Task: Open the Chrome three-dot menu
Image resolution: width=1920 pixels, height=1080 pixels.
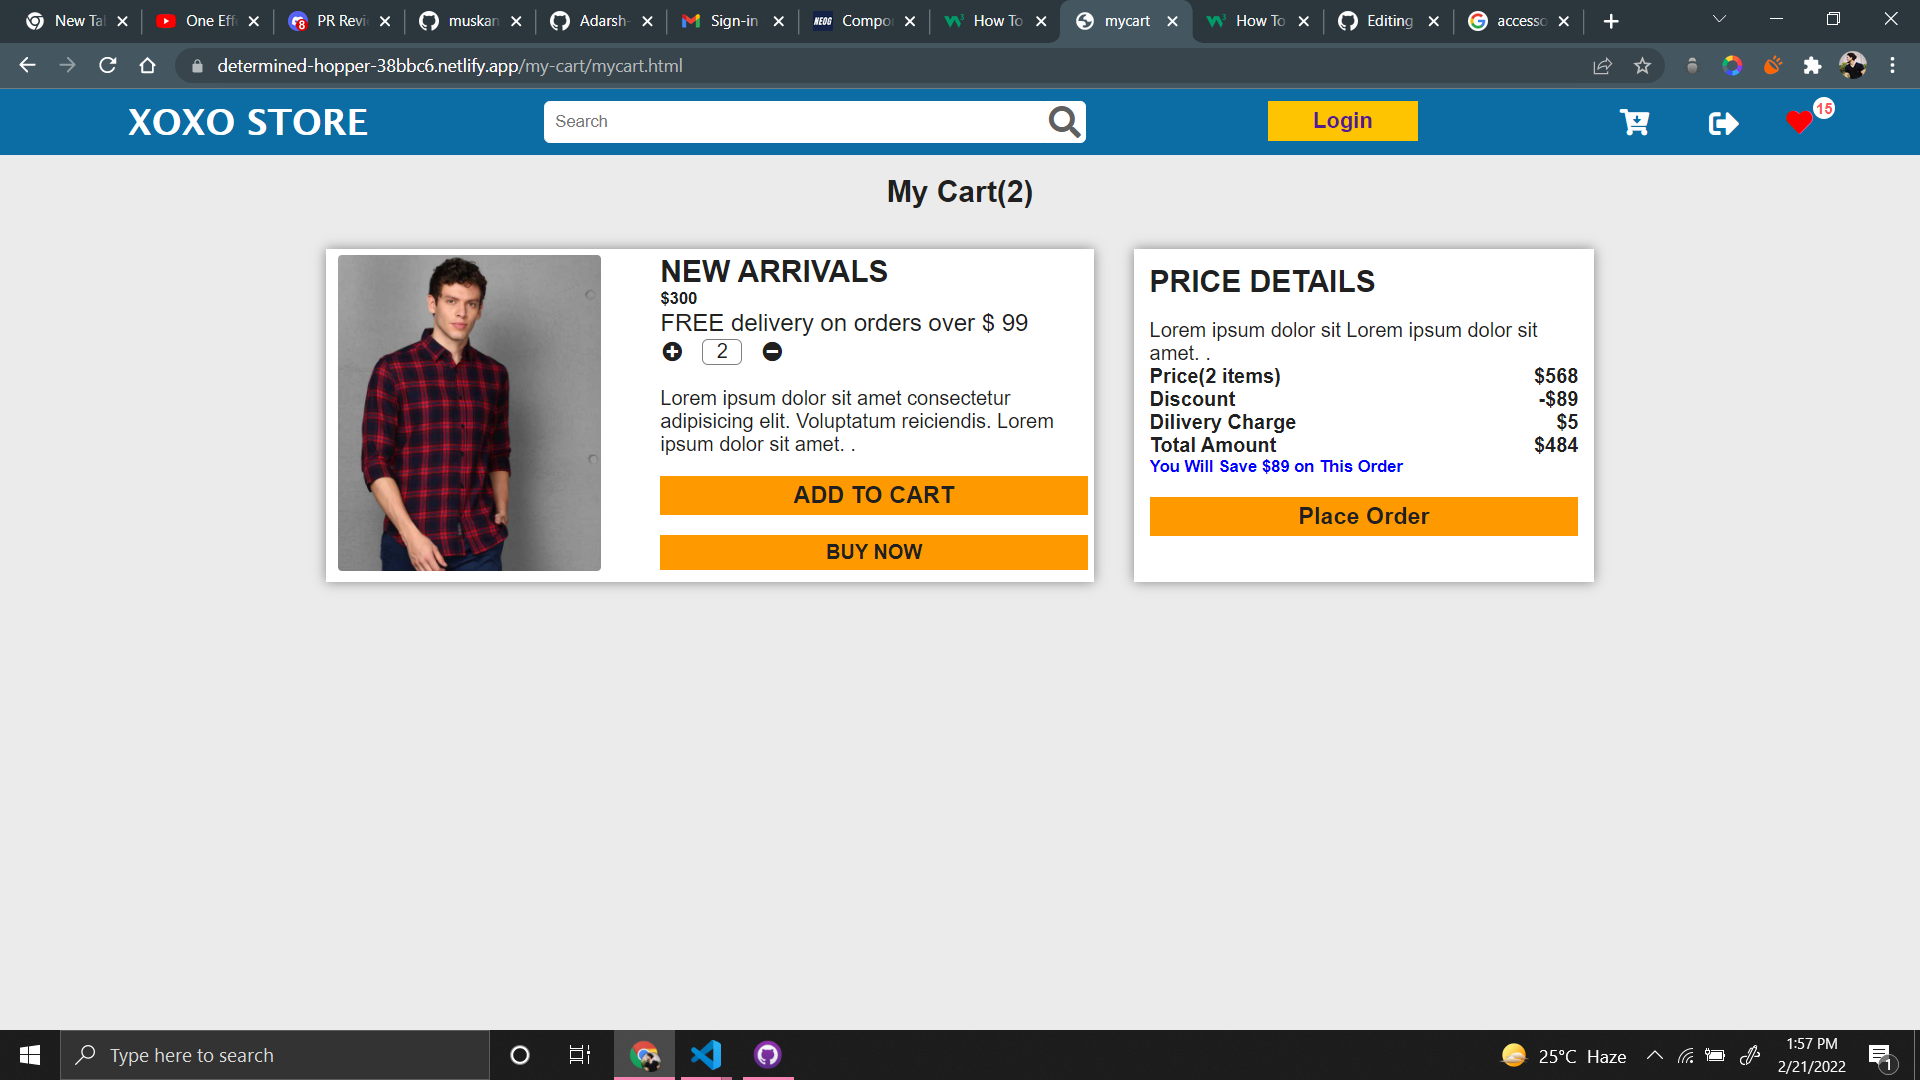Action: (1892, 66)
